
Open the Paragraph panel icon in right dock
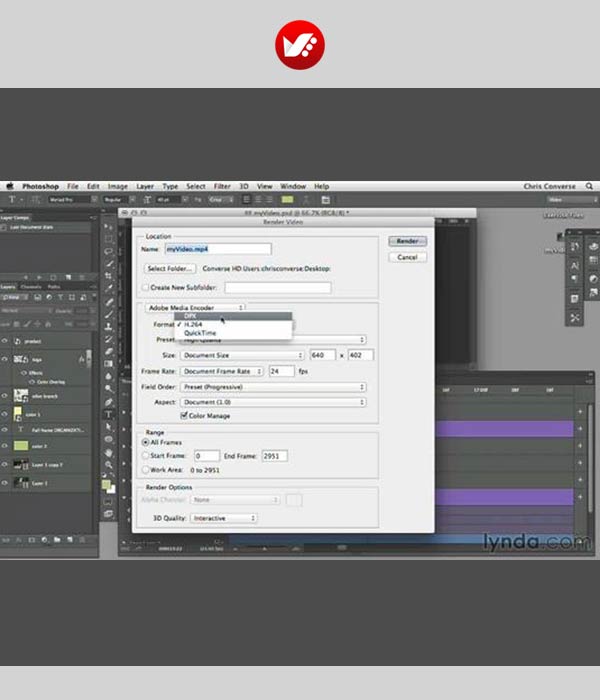[575, 279]
